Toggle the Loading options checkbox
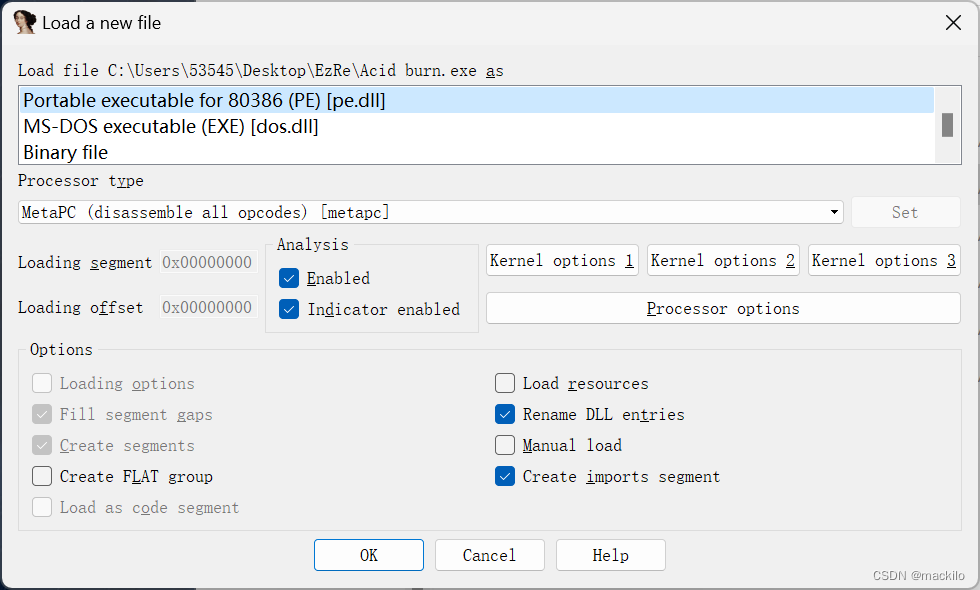 coord(42,383)
